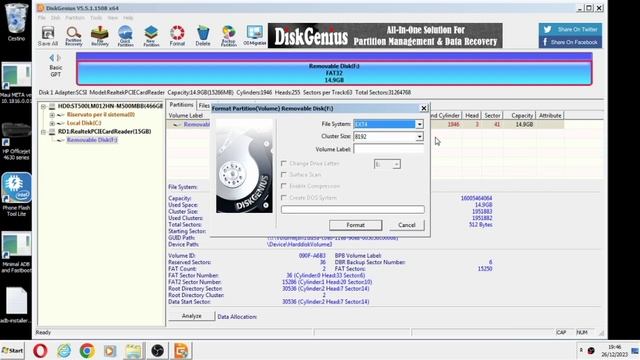
Task: Select the Phone Flash Tool Lite desktop icon
Action: (16, 194)
